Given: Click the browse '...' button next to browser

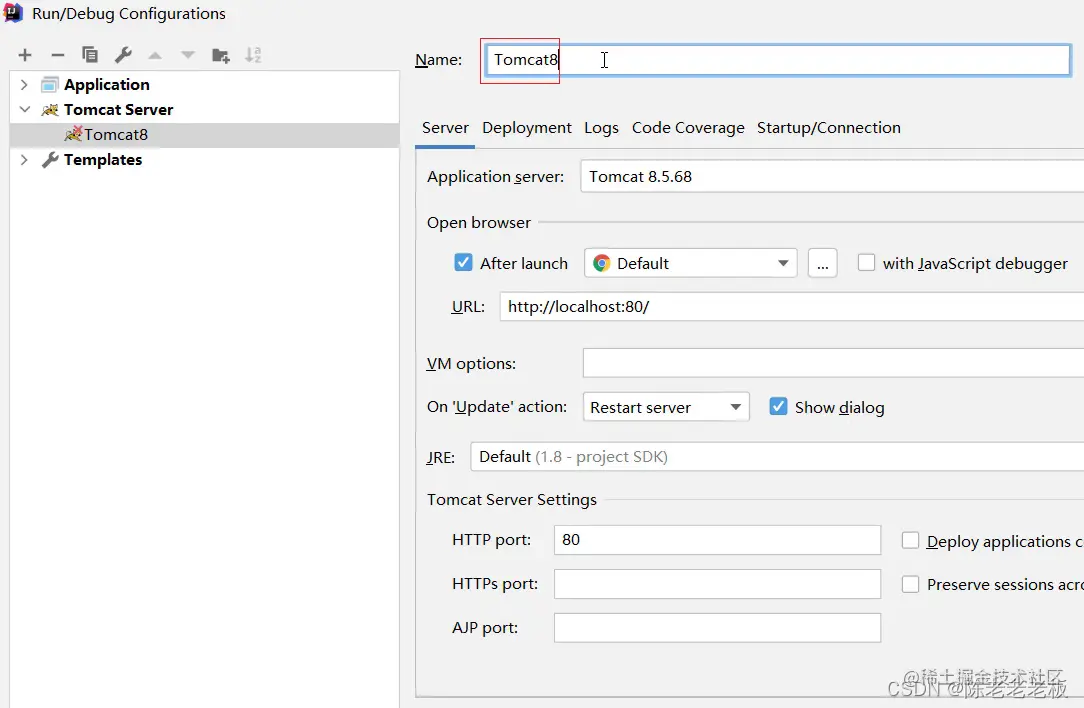Looking at the screenshot, I should tap(823, 263).
